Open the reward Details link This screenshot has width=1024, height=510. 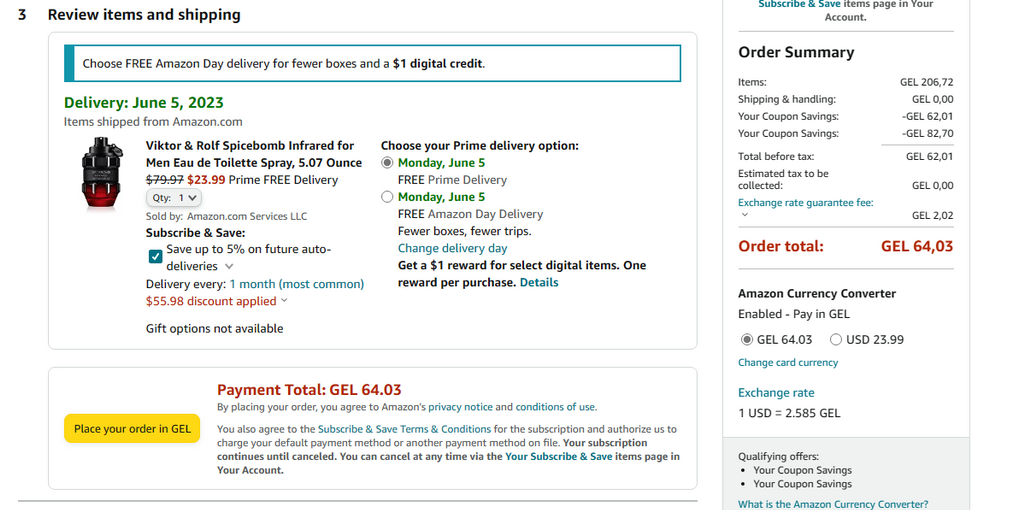pyautogui.click(x=539, y=283)
